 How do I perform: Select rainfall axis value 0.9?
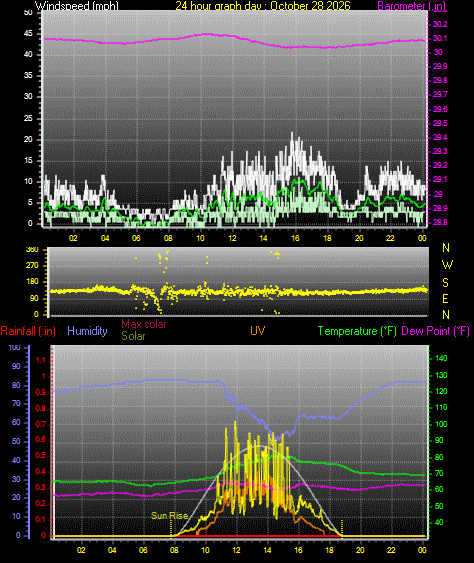[x=41, y=392]
